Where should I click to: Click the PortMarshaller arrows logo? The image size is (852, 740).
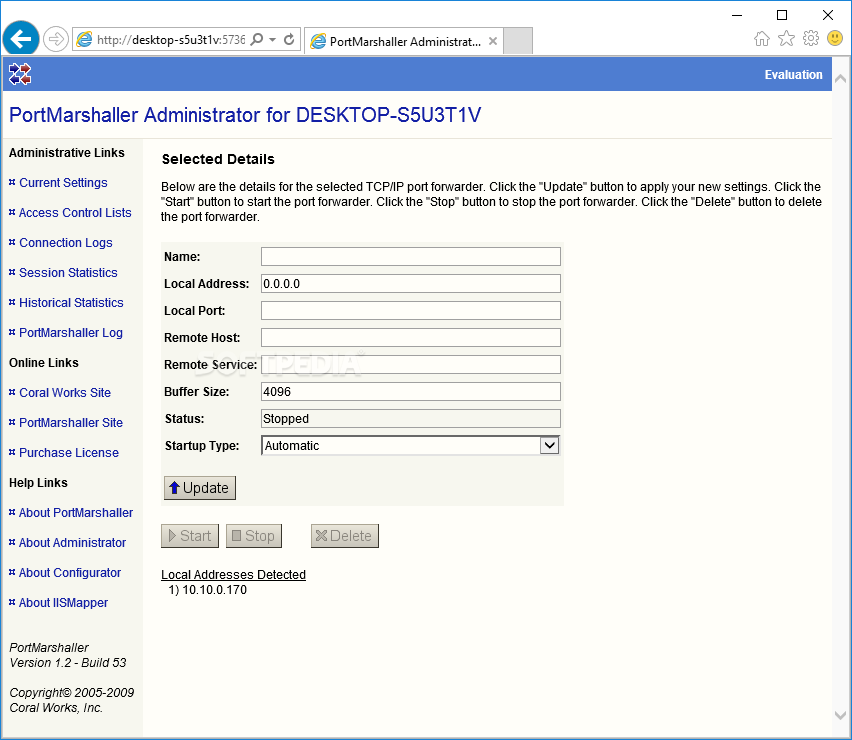tap(20, 74)
